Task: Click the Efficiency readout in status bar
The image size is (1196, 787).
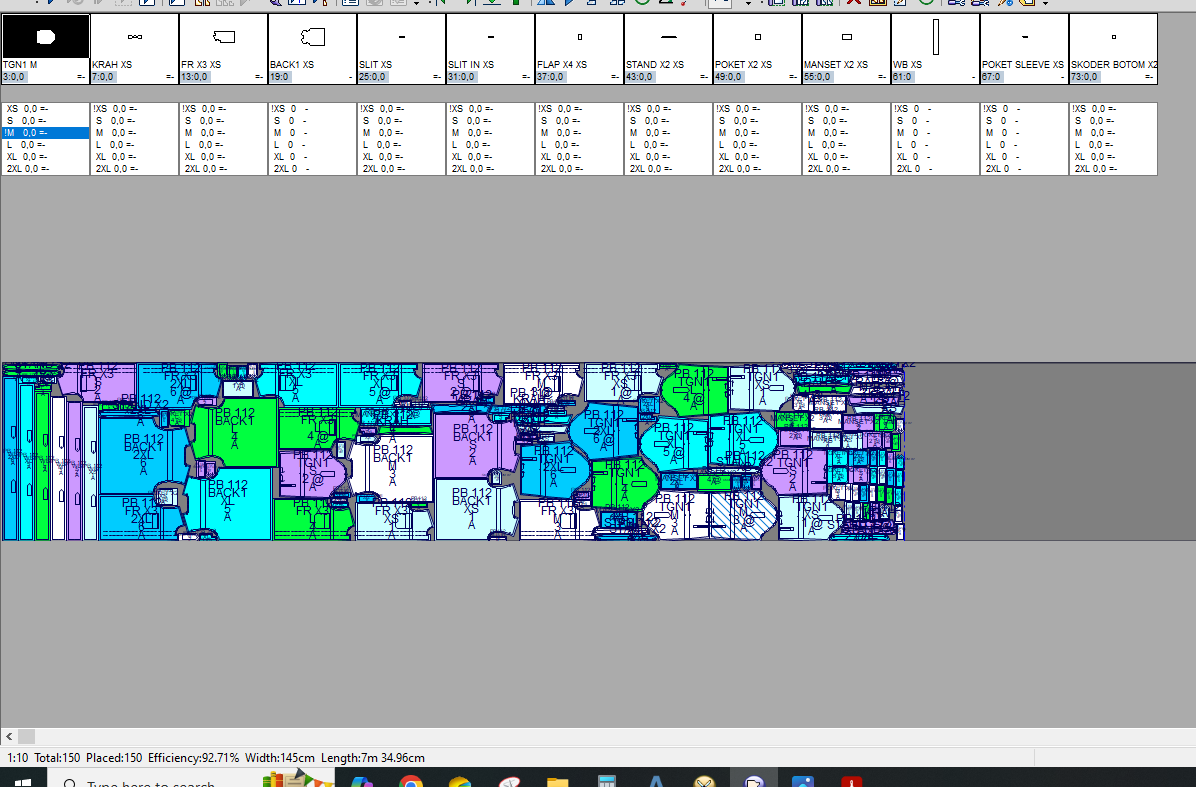Action: point(193,758)
